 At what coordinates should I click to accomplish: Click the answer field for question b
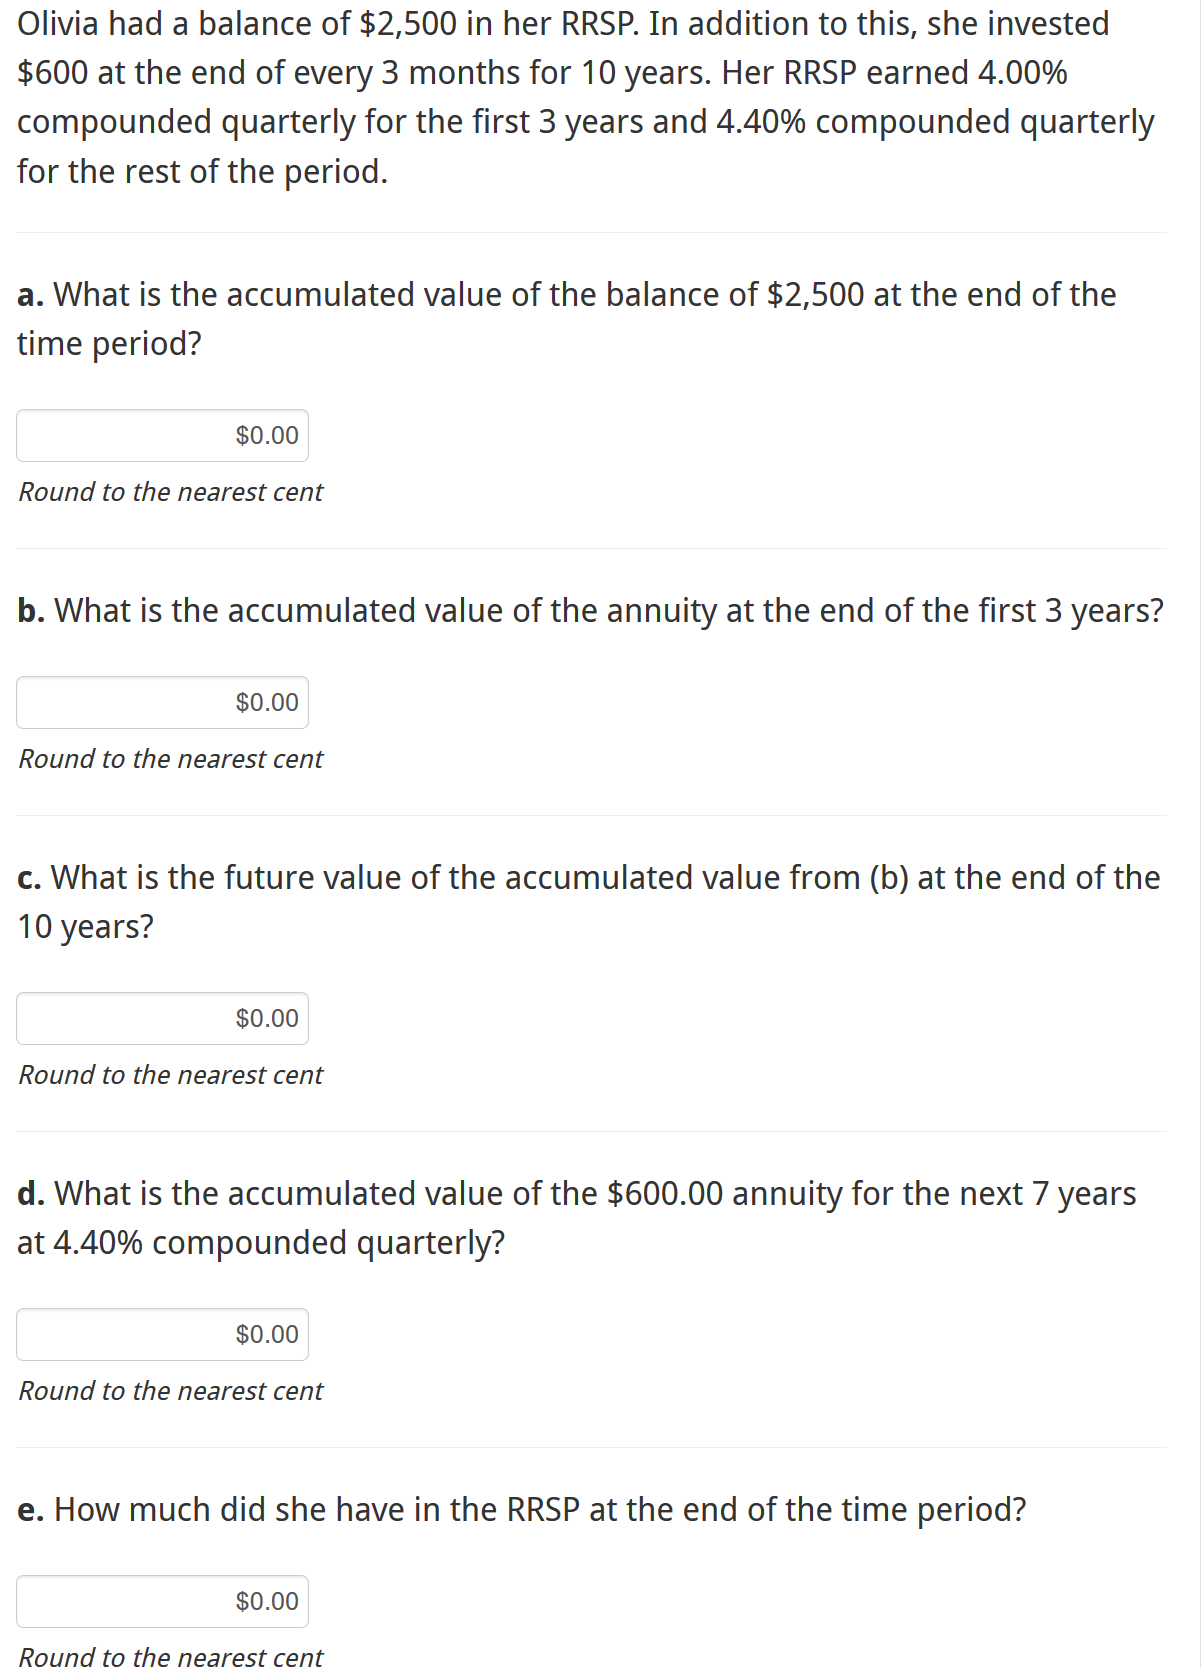(162, 702)
